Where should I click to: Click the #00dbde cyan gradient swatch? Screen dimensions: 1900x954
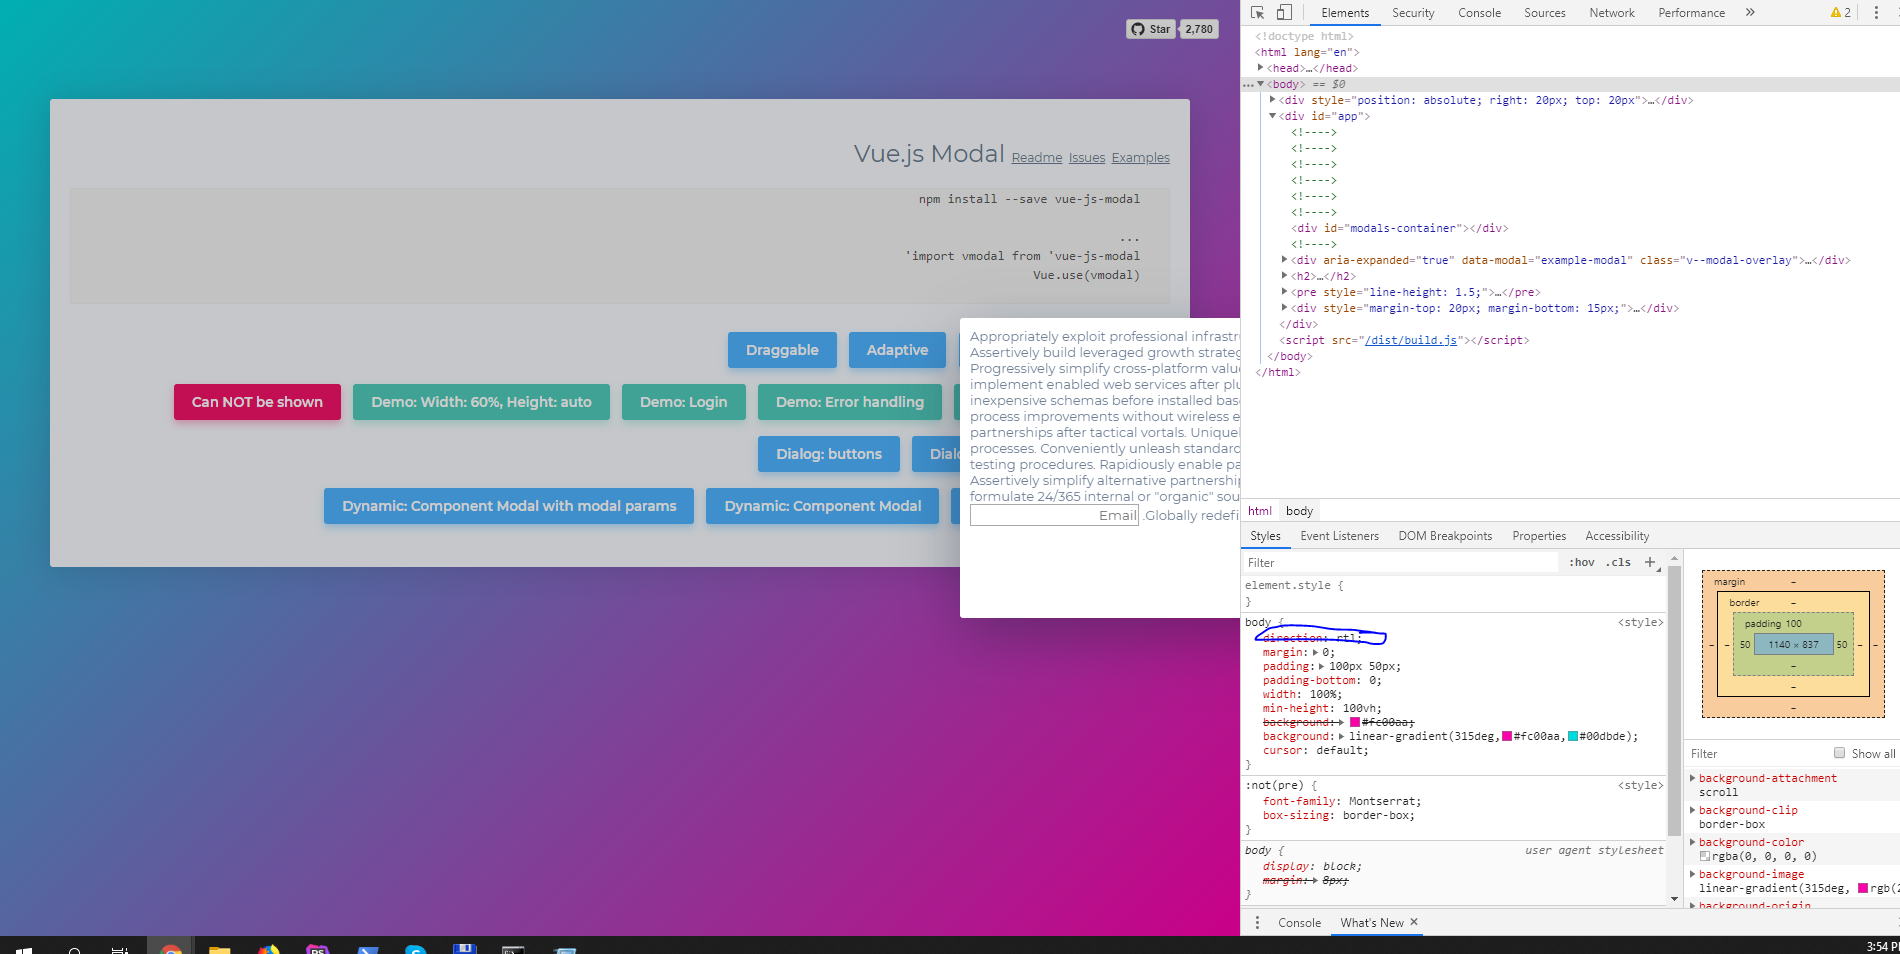pyautogui.click(x=1573, y=736)
